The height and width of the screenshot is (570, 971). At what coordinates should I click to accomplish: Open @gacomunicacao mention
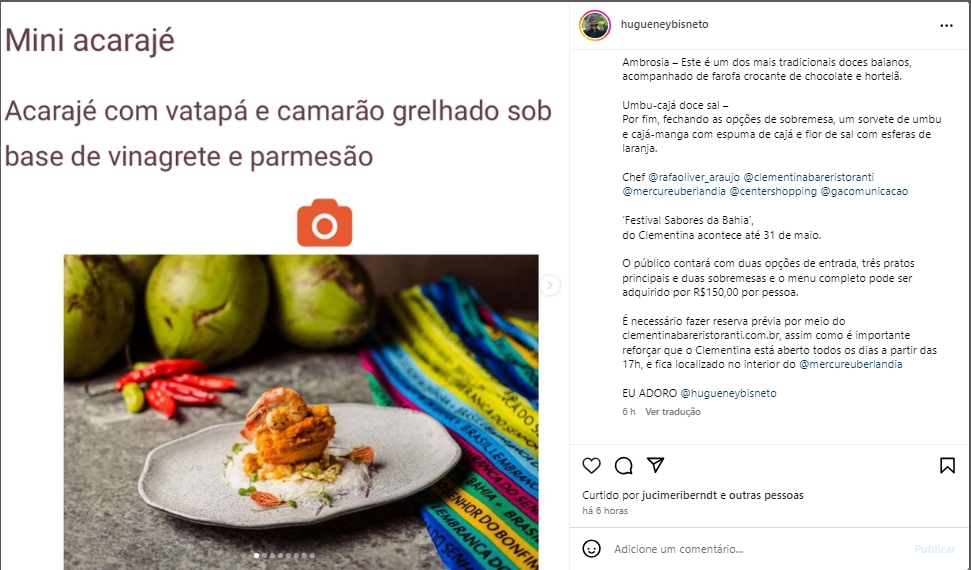click(864, 191)
